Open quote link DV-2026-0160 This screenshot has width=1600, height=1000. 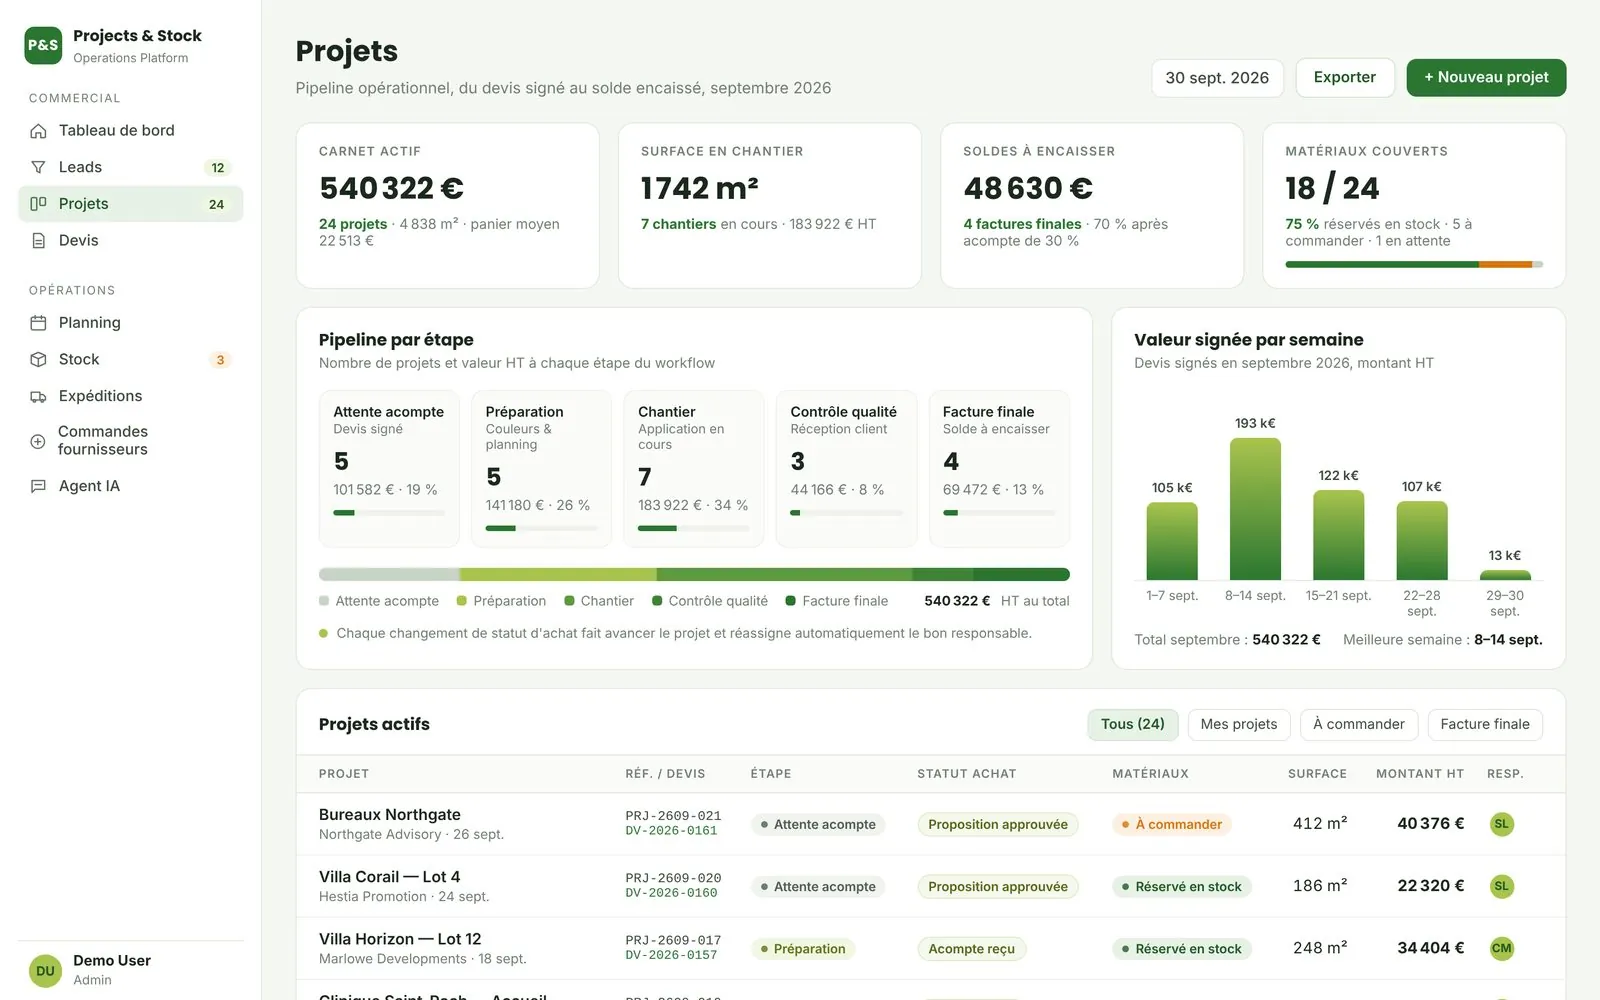[x=671, y=893]
